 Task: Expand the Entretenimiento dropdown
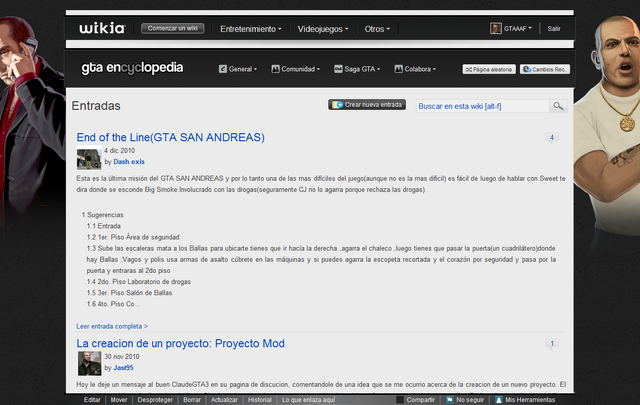coord(251,29)
